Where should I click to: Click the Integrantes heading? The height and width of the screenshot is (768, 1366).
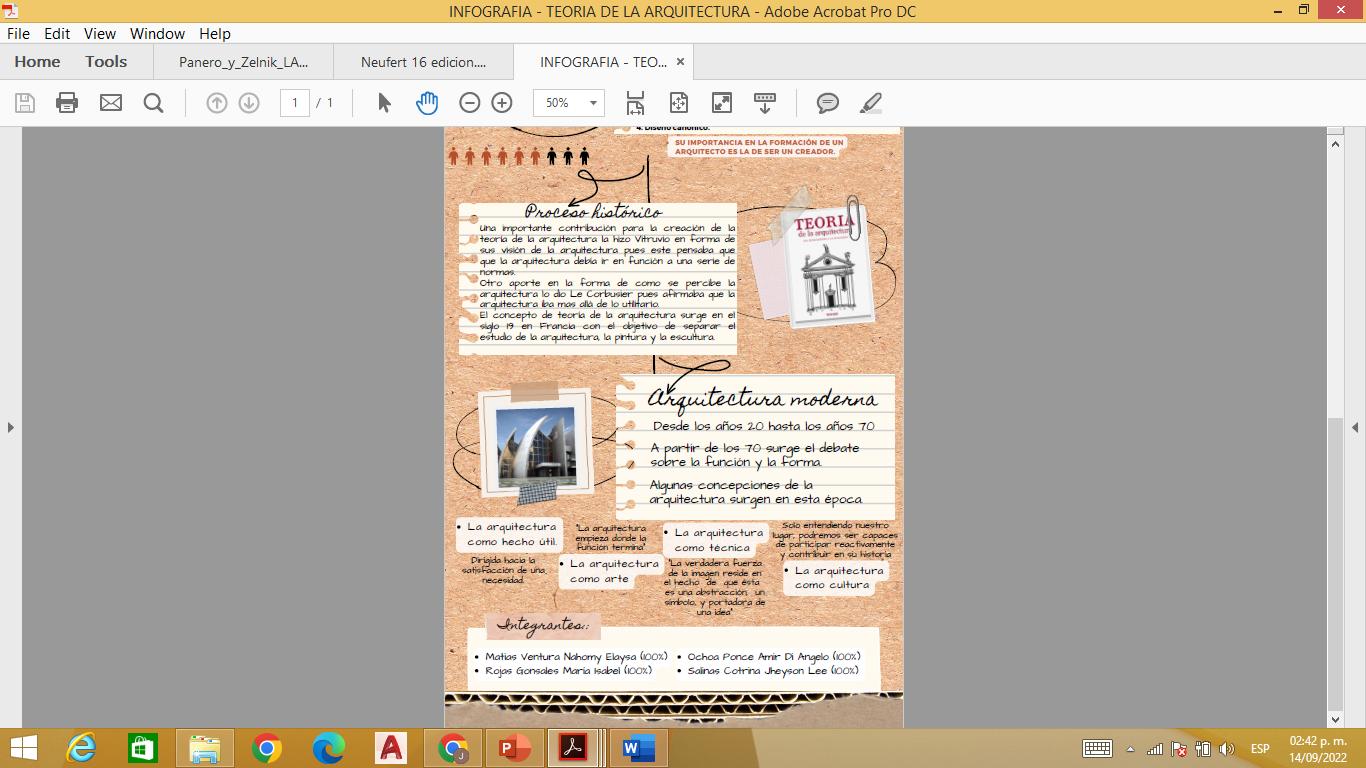544,626
